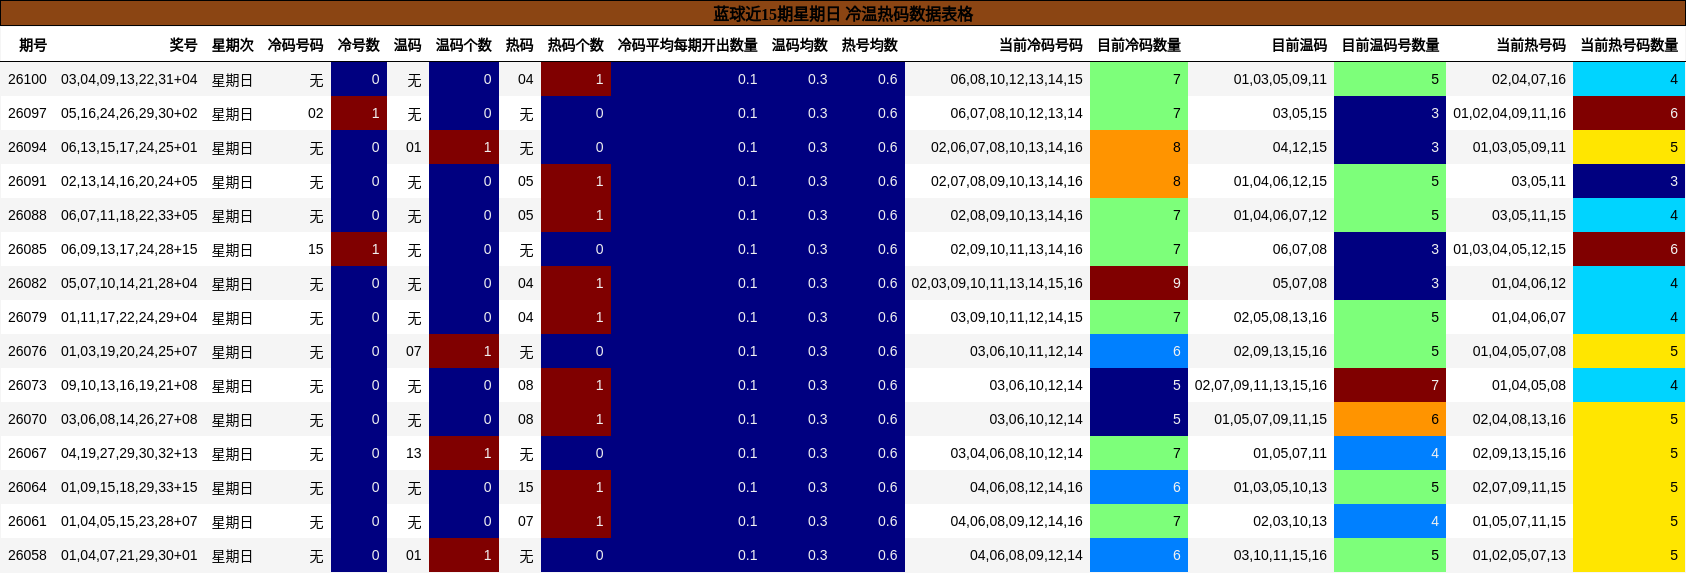Image resolution: width=1686 pixels, height=573 pixels.
Task: Click the 热码均数 column header
Action: coord(869,45)
